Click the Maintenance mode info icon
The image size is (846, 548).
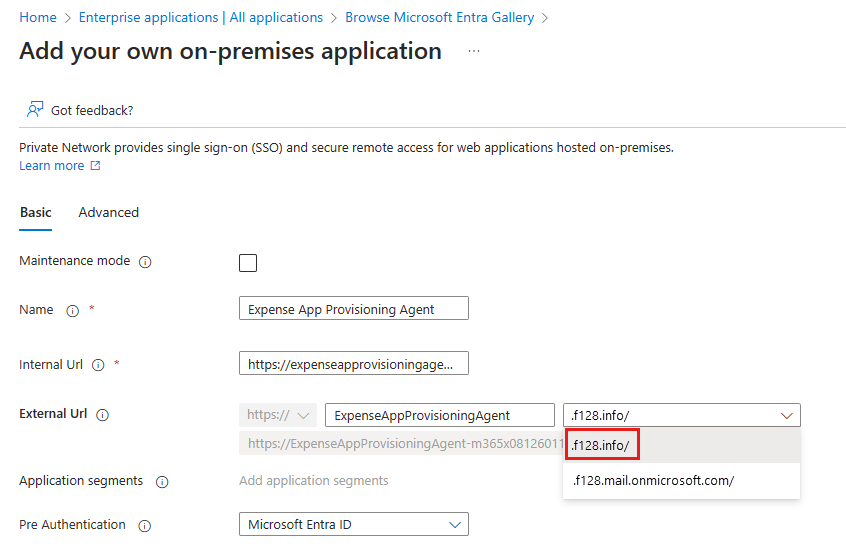point(145,262)
